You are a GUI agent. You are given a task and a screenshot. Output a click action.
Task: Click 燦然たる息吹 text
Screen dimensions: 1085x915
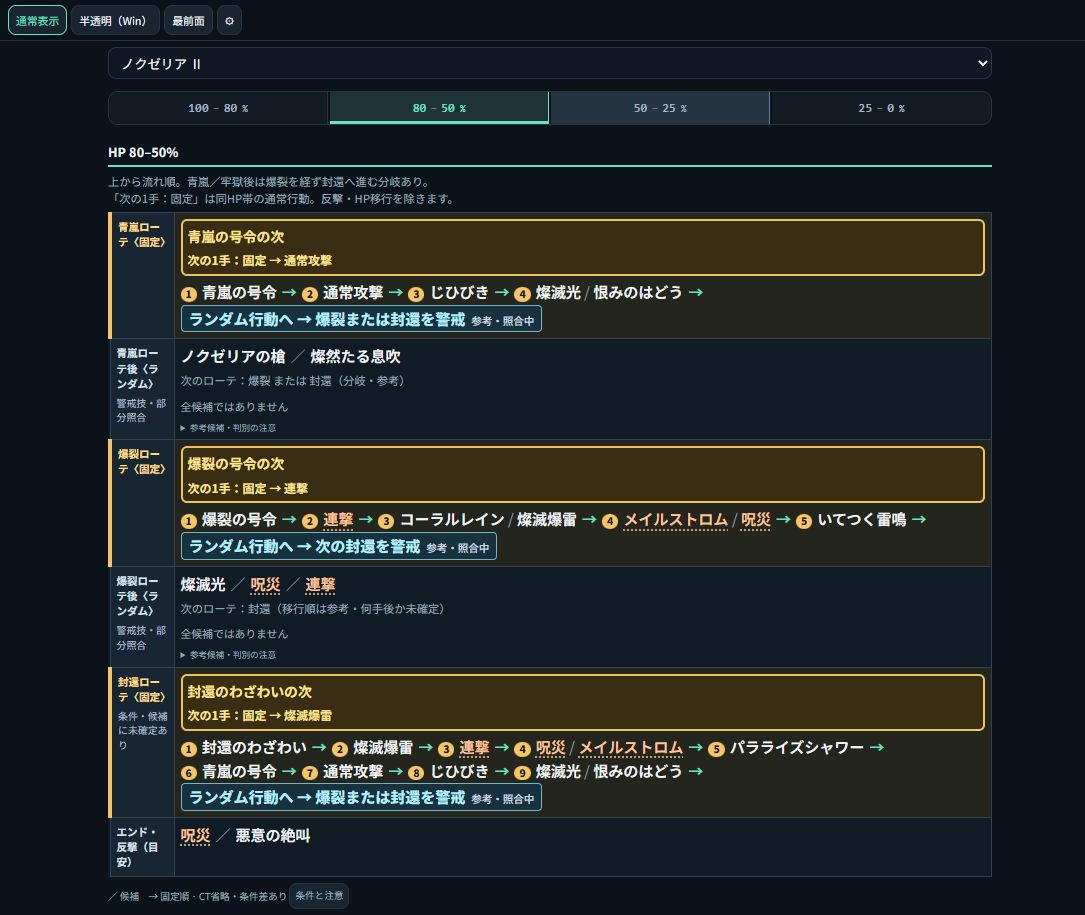(356, 356)
